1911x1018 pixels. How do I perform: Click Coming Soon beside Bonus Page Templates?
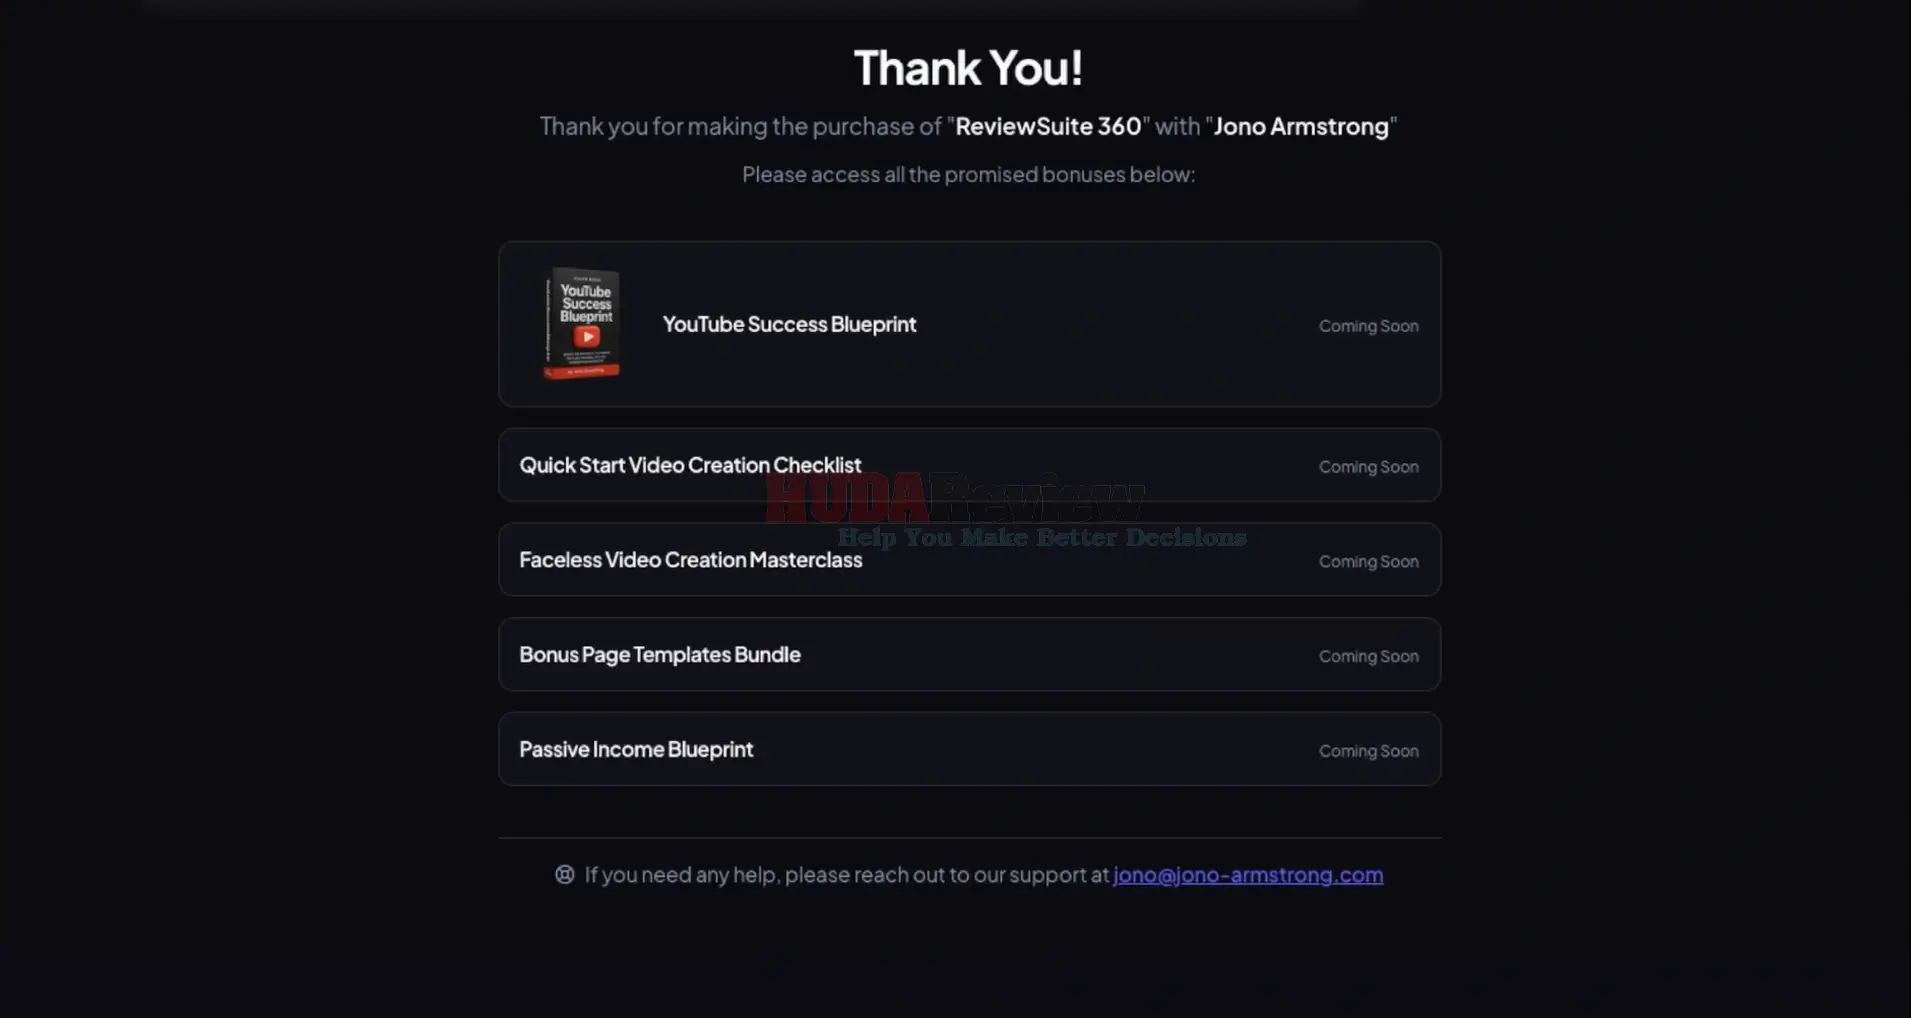click(1368, 656)
